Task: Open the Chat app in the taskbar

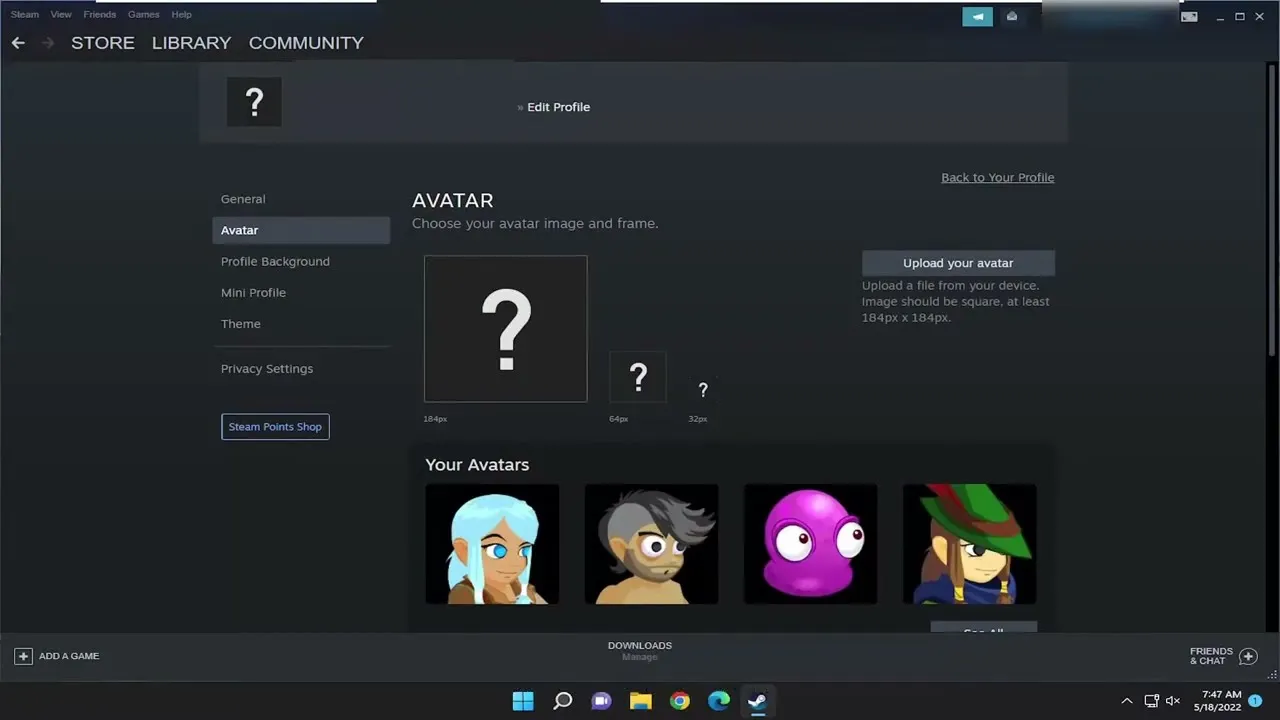Action: [601, 701]
